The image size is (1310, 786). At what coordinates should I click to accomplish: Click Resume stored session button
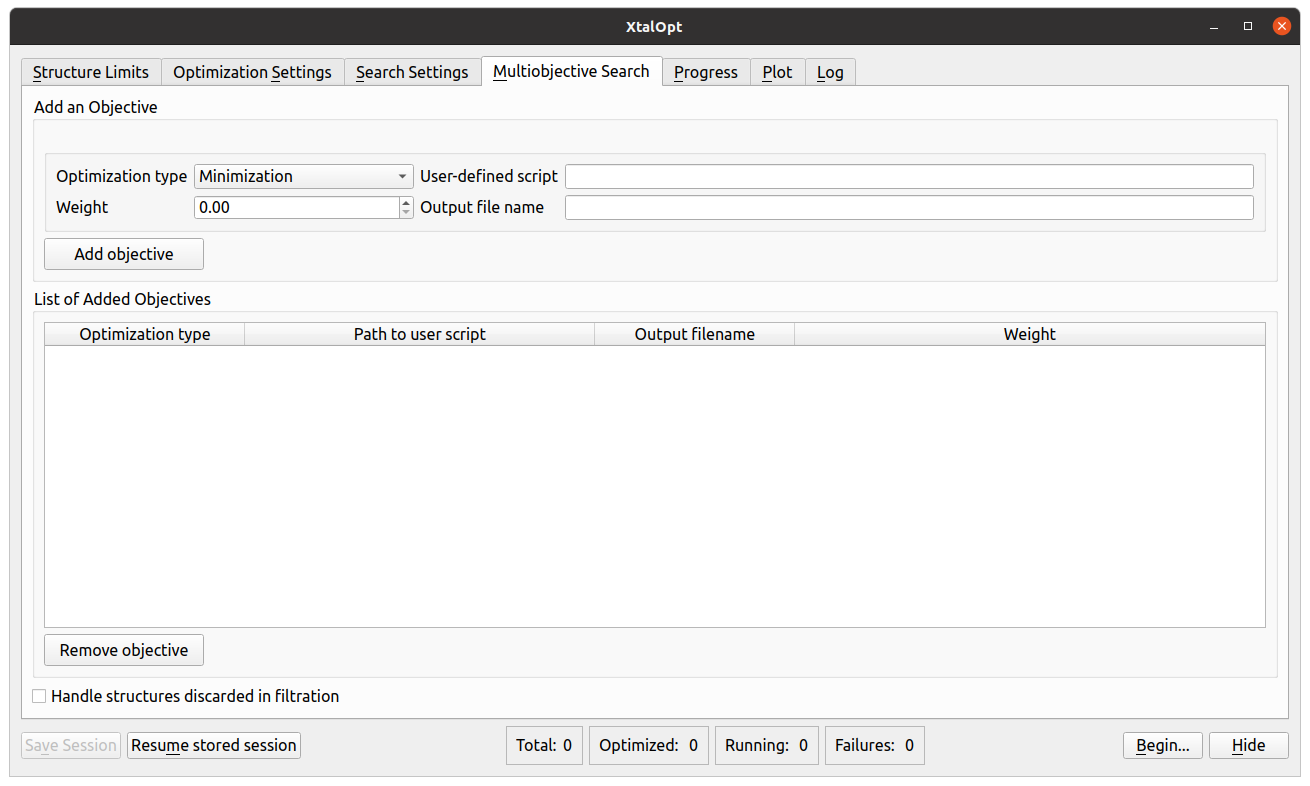[x=214, y=745]
